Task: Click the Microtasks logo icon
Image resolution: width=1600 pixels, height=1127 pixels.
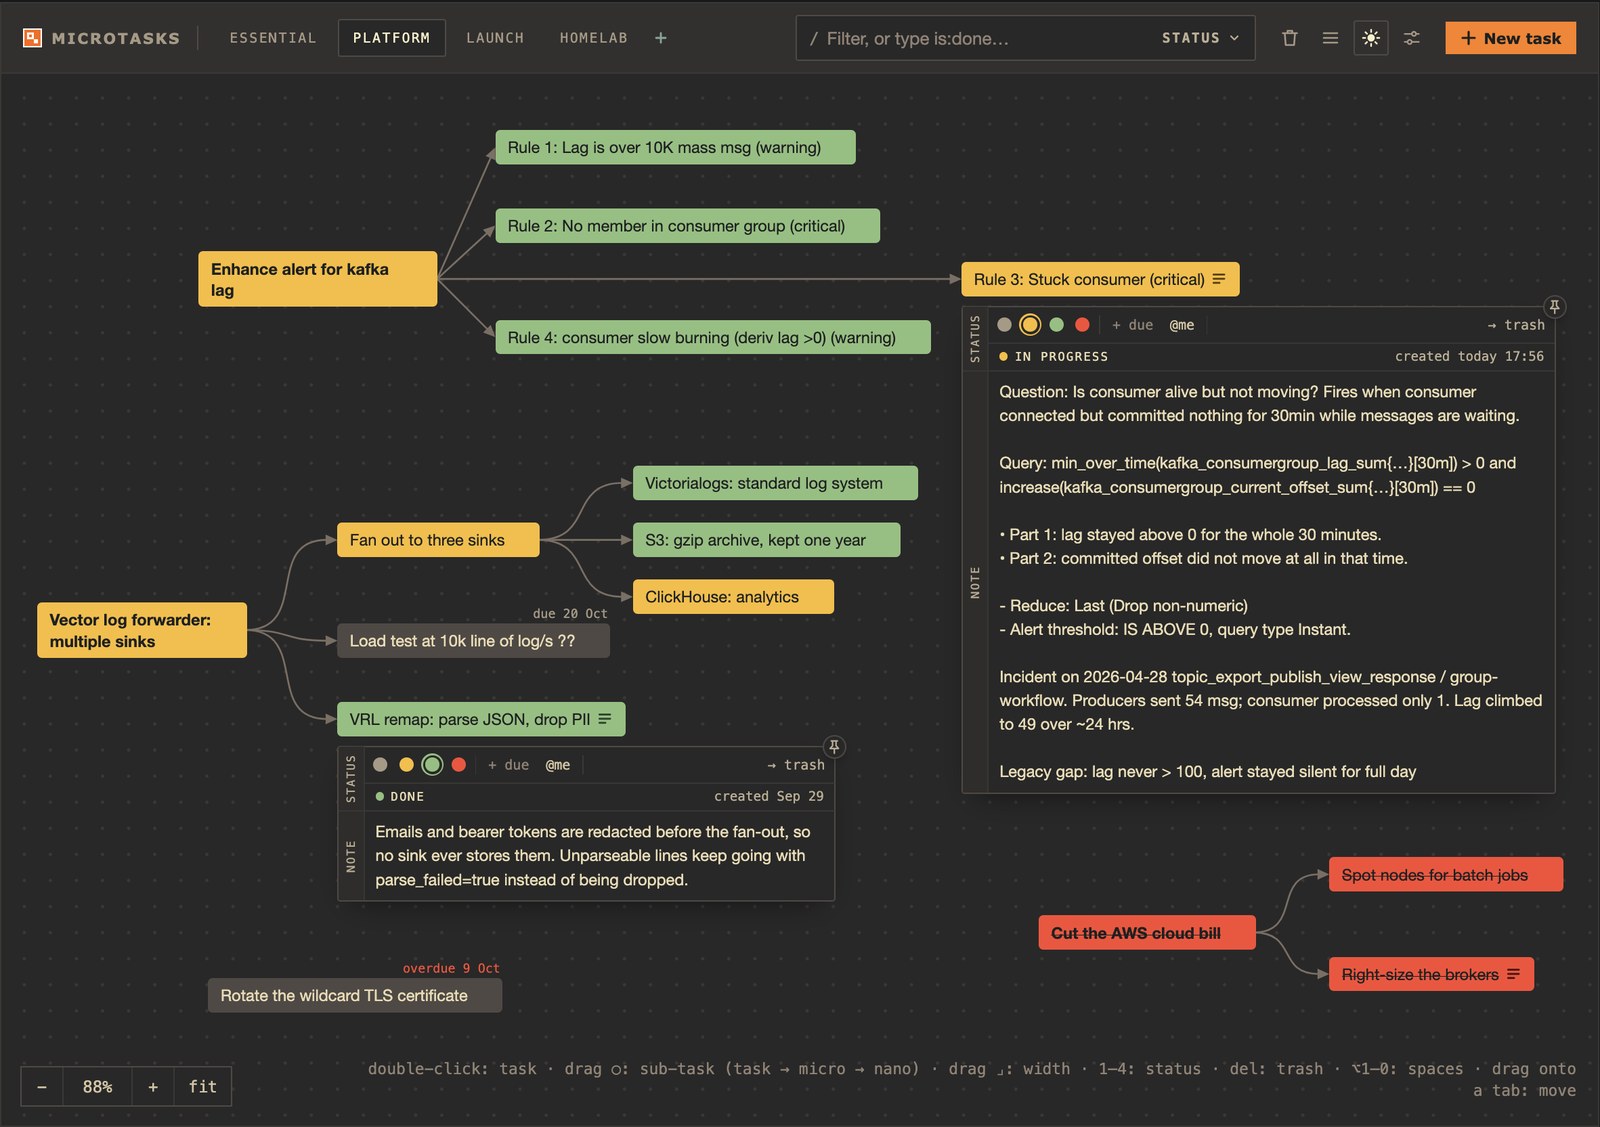Action: [32, 38]
